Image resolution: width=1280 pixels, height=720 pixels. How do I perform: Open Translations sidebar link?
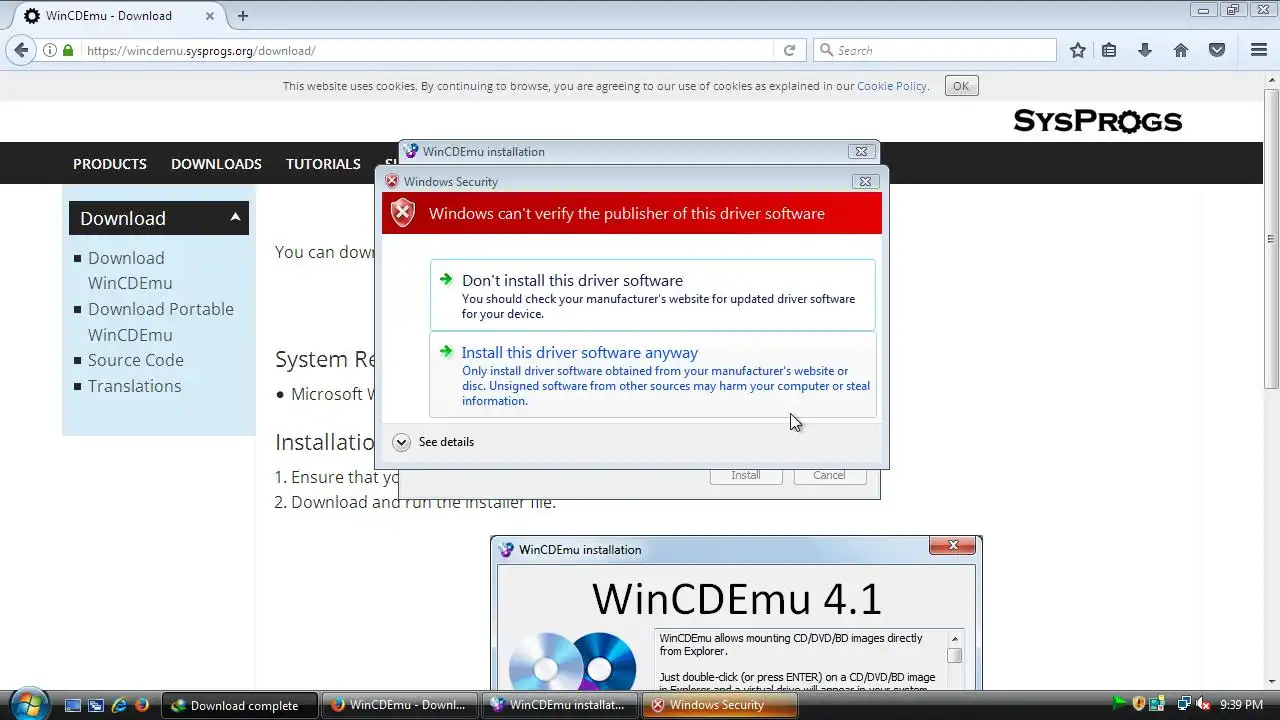(135, 386)
